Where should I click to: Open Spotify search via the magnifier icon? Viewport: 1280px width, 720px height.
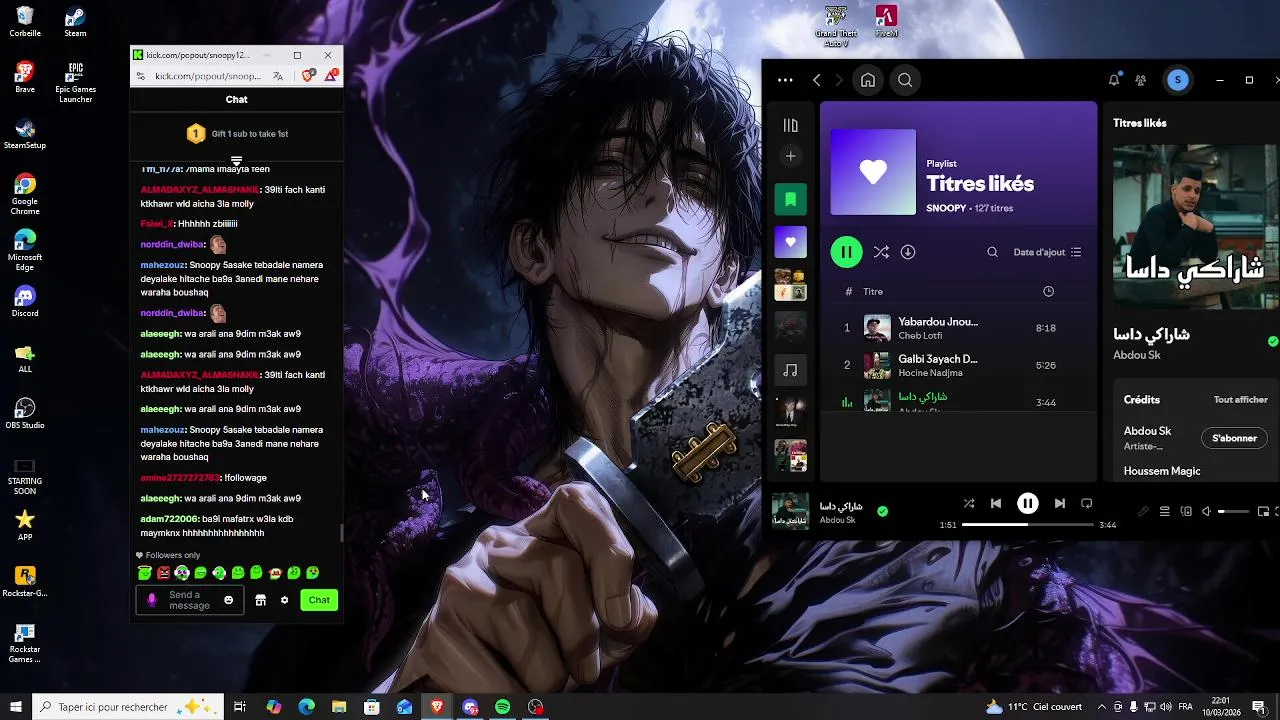(905, 80)
